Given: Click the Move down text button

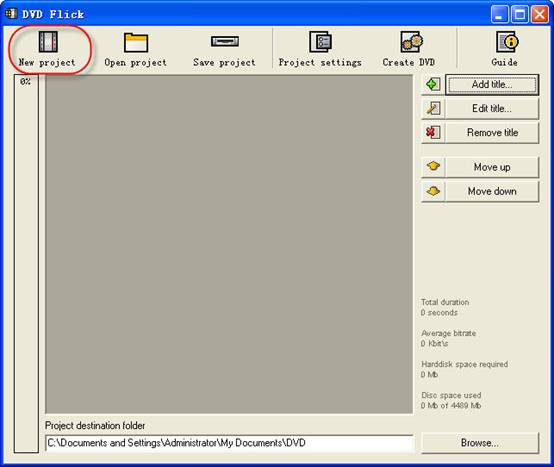Looking at the screenshot, I should 492,191.
